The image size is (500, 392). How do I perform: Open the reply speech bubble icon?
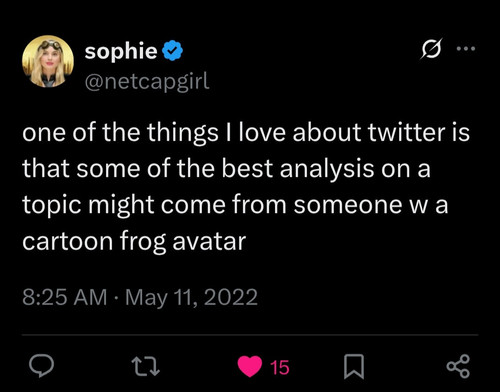point(41,366)
